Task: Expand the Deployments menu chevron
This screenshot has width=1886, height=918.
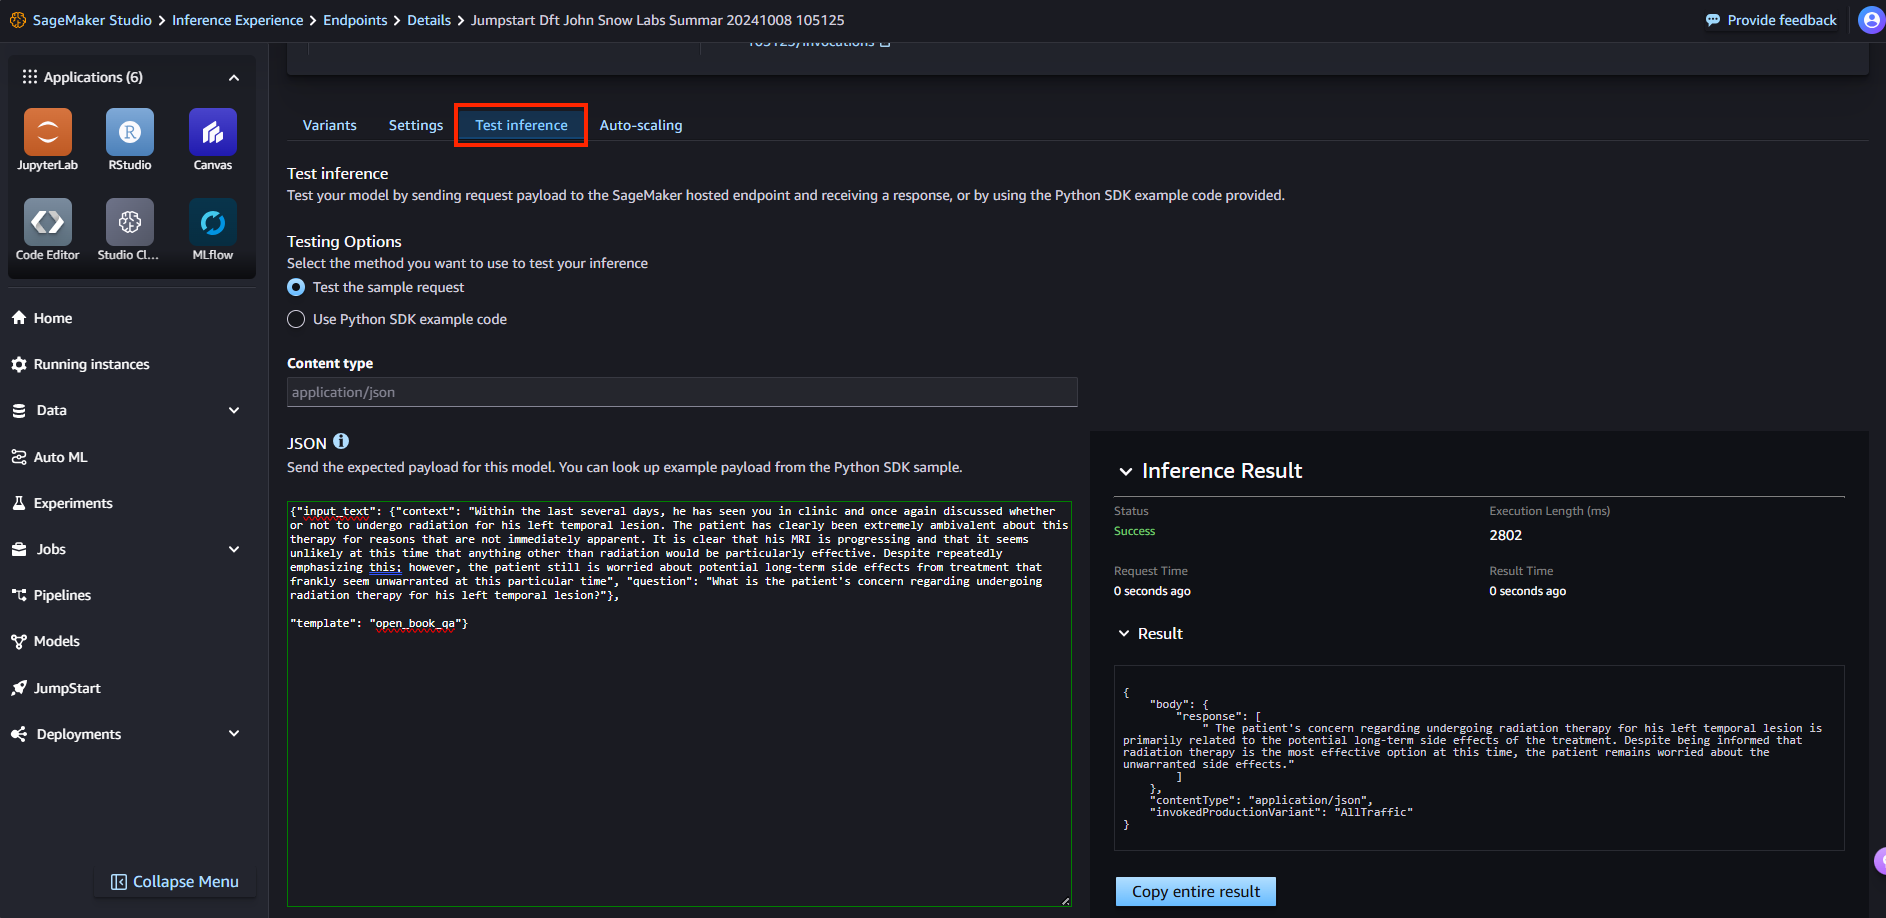Action: point(234,734)
